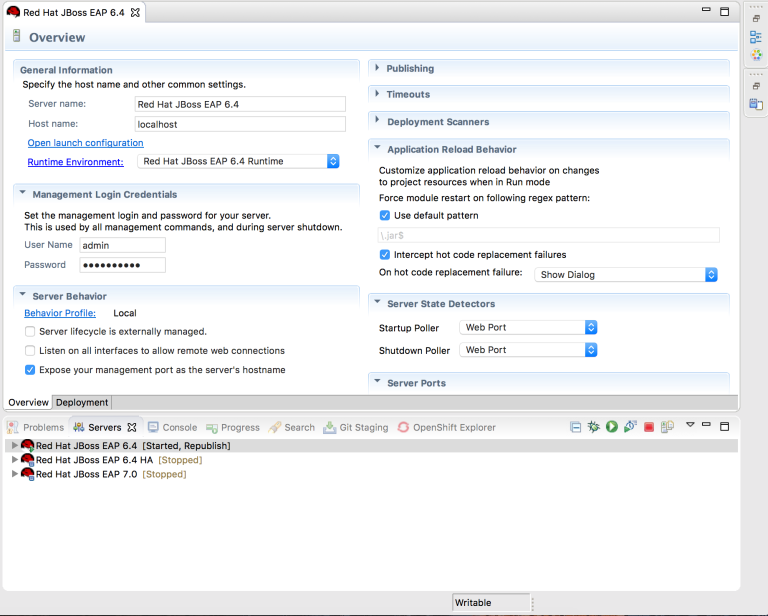
Task: Click the Host name field
Action: (x=240, y=124)
